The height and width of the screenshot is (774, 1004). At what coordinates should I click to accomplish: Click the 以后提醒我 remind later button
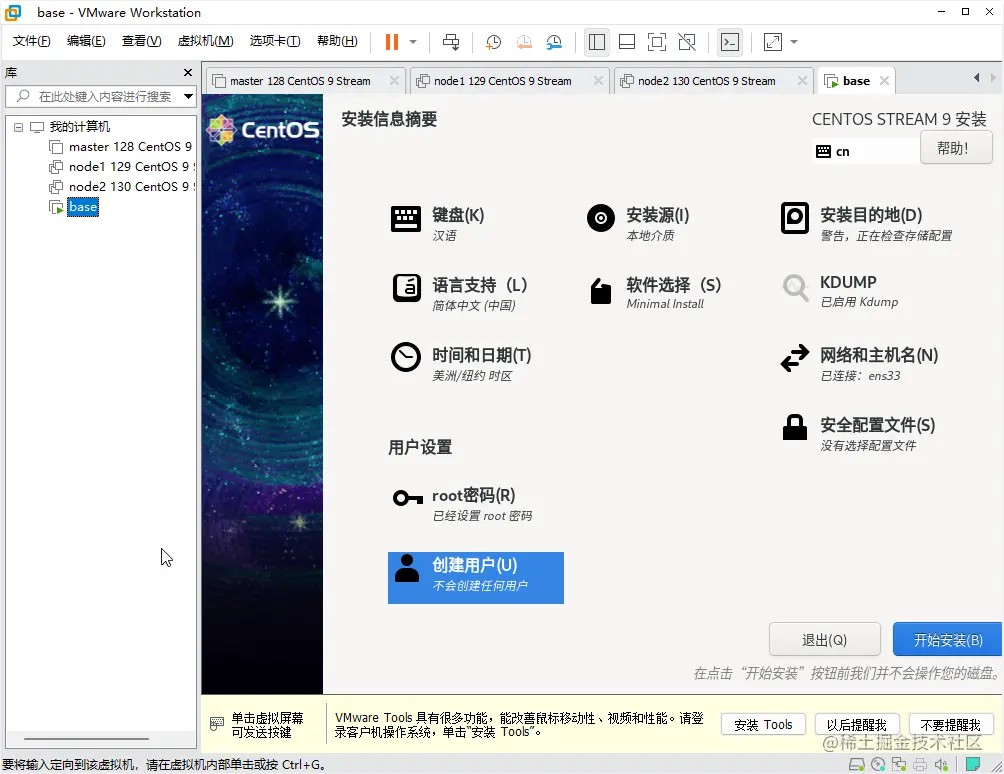(x=857, y=725)
